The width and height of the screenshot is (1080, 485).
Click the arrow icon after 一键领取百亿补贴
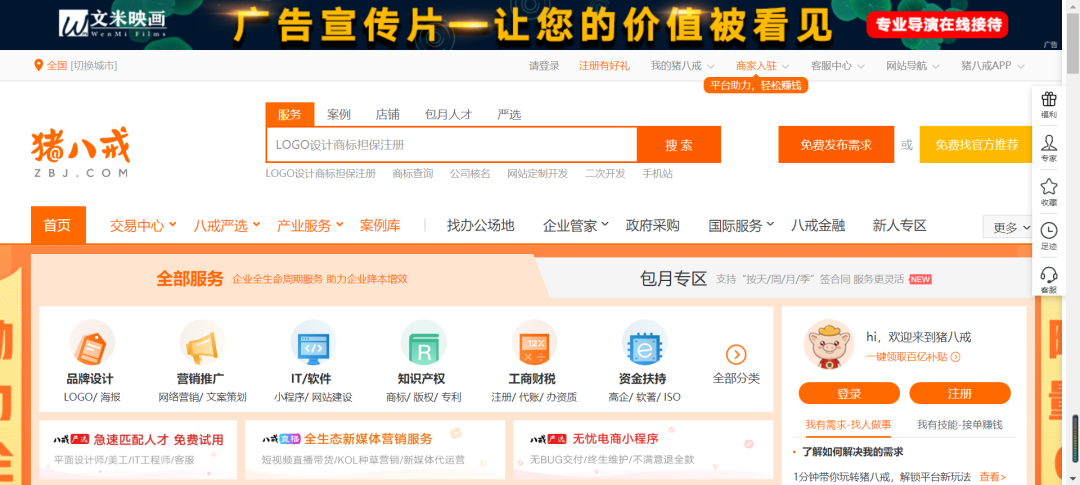click(955, 357)
